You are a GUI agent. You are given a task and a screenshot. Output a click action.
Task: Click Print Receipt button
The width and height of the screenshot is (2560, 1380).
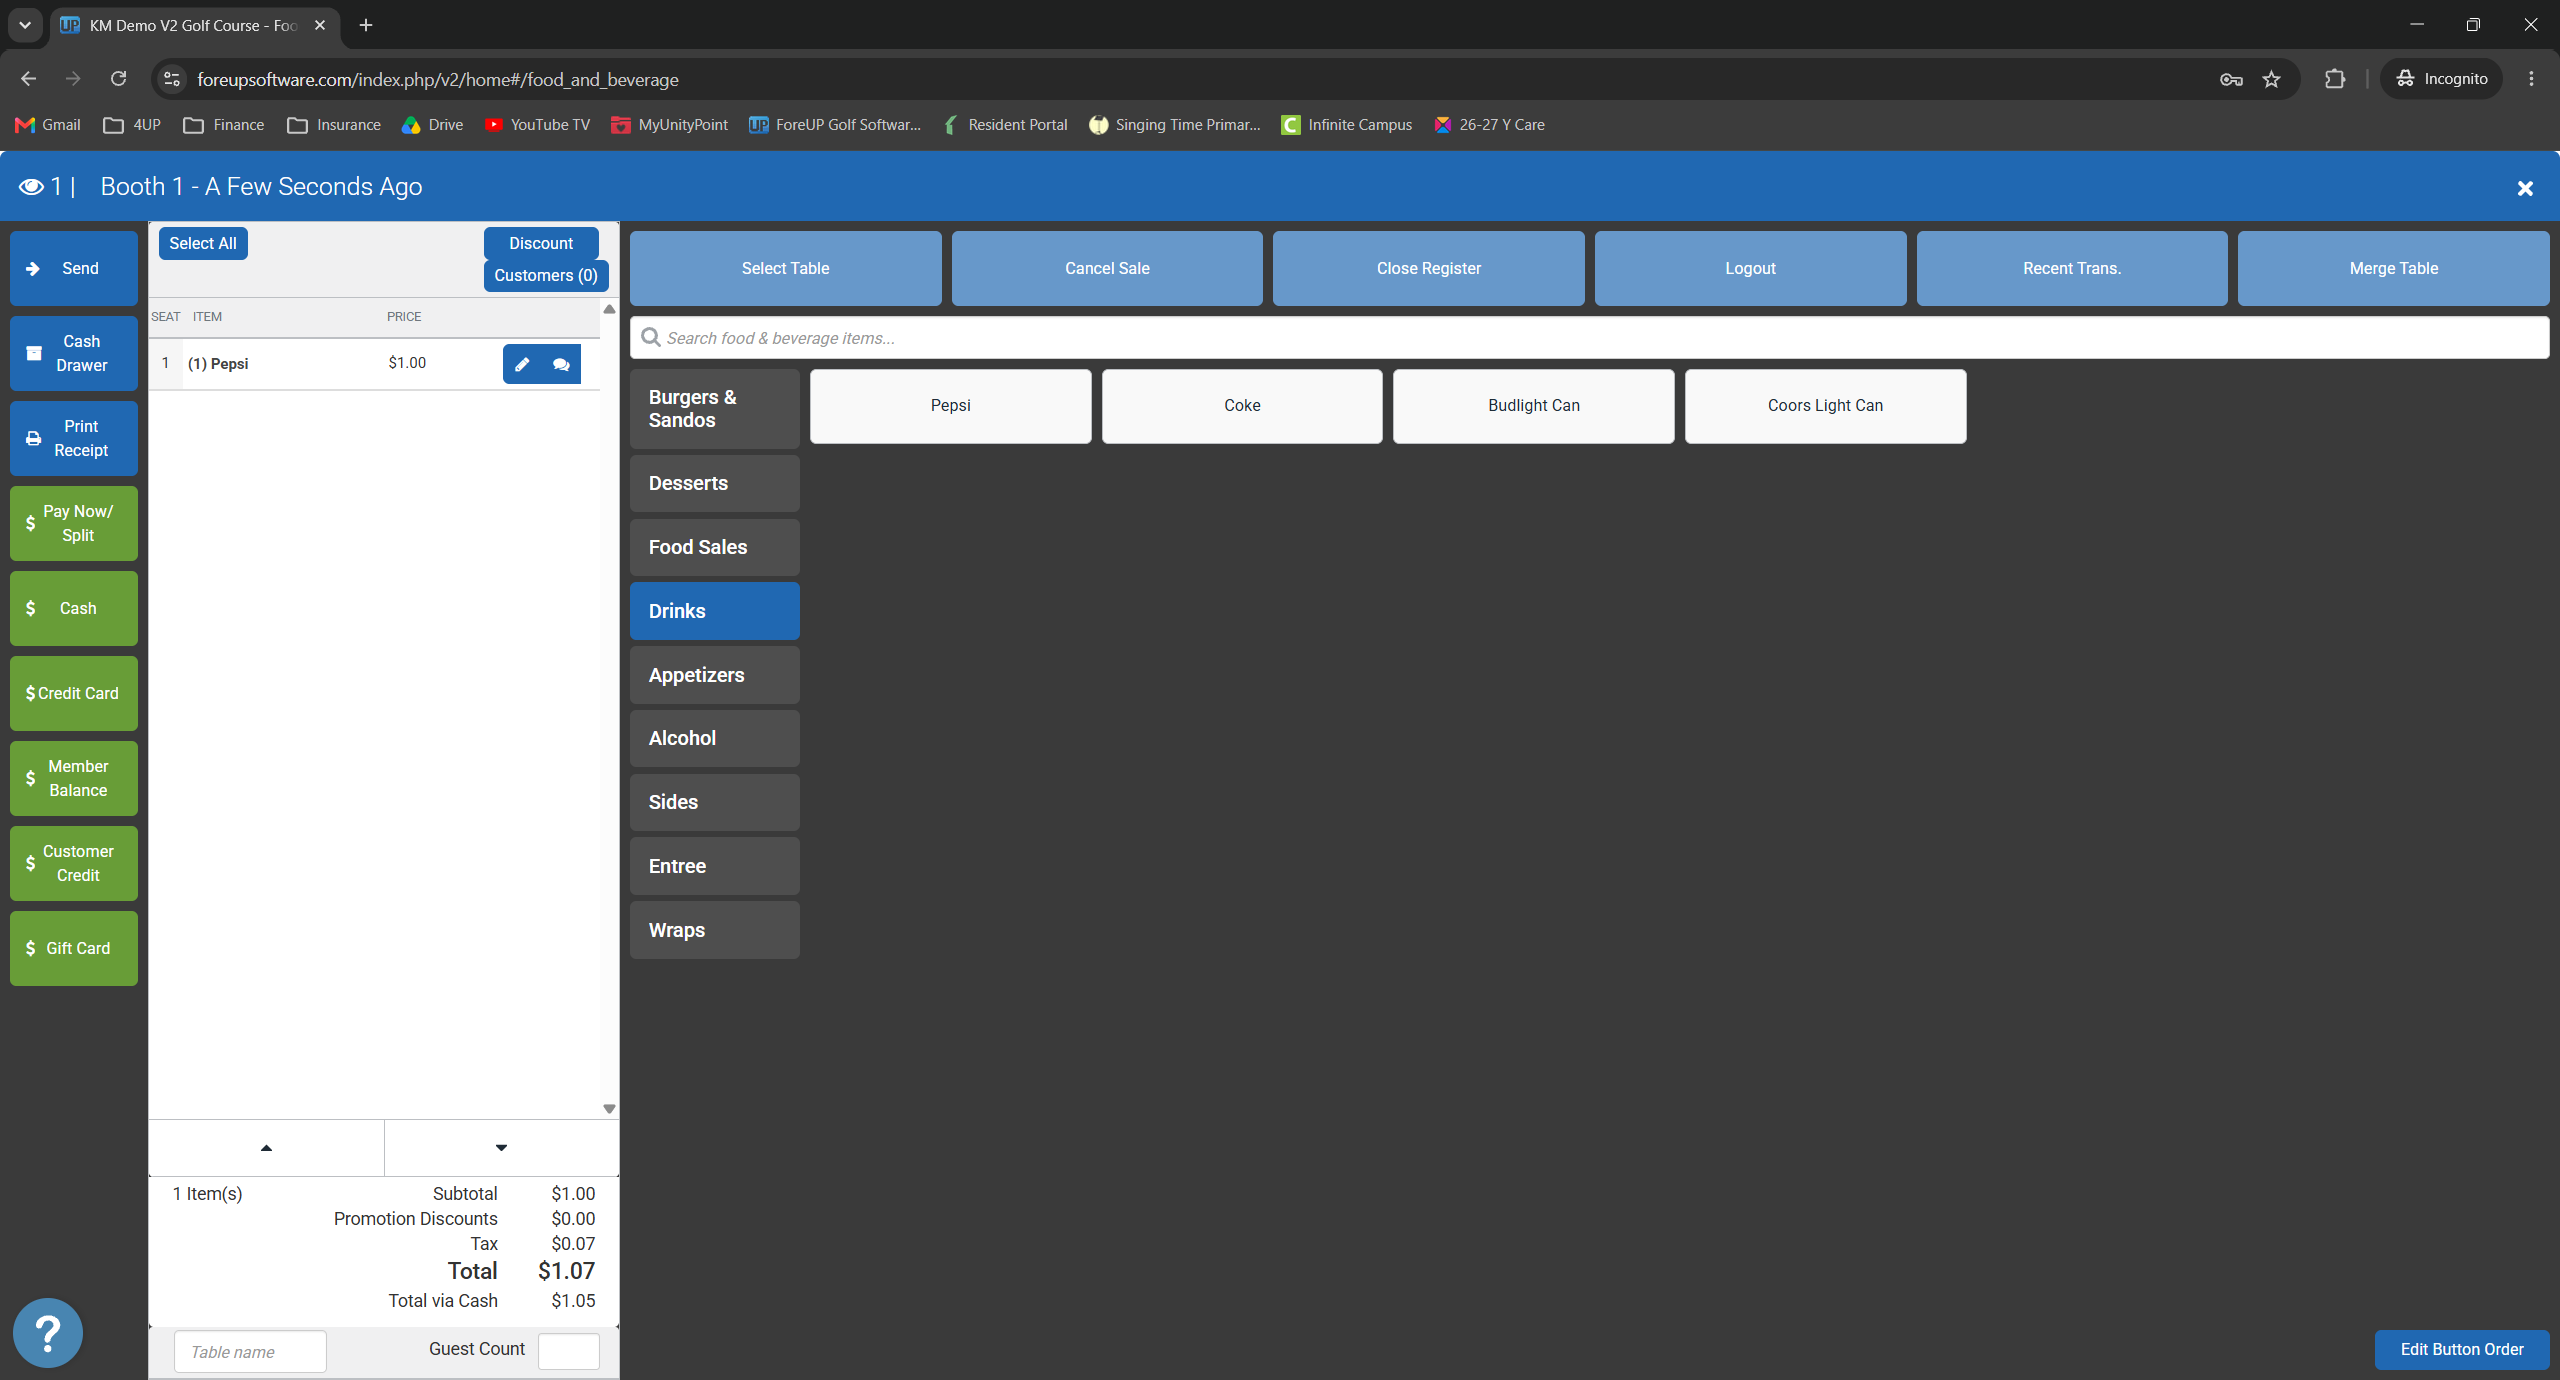pyautogui.click(x=74, y=438)
